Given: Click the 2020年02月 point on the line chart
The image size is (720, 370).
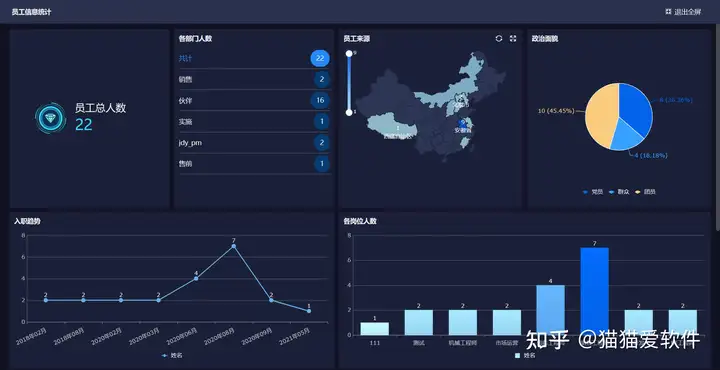Looking at the screenshot, I should pos(121,300).
